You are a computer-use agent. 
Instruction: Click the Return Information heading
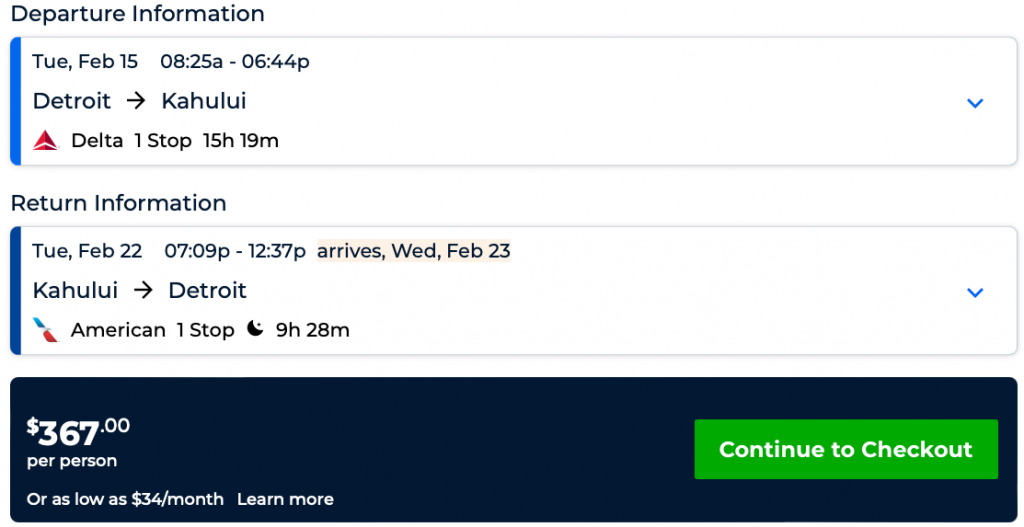pyautogui.click(x=118, y=203)
